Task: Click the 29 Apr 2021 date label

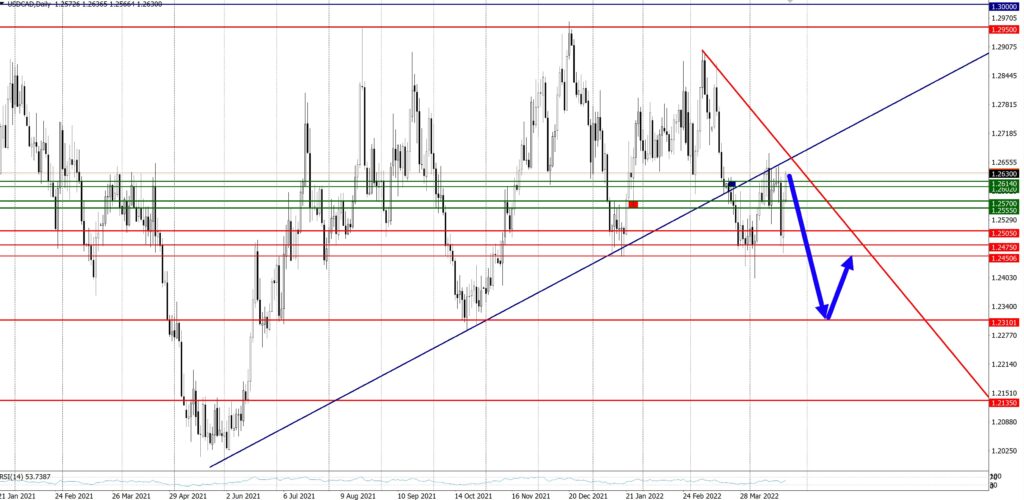Action: [x=189, y=494]
